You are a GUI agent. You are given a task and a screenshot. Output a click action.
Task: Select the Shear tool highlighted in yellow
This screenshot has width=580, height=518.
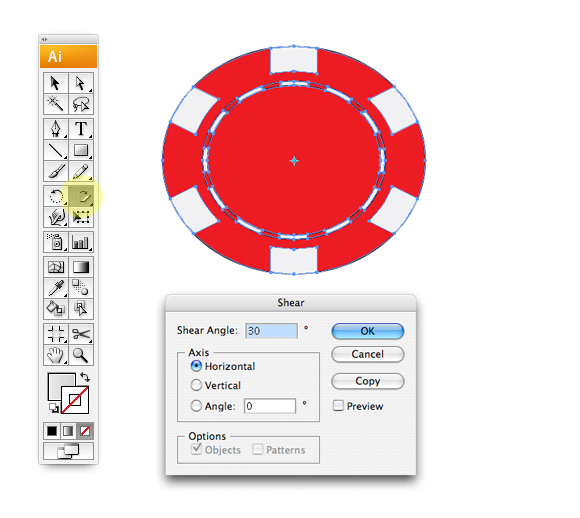pyautogui.click(x=81, y=196)
